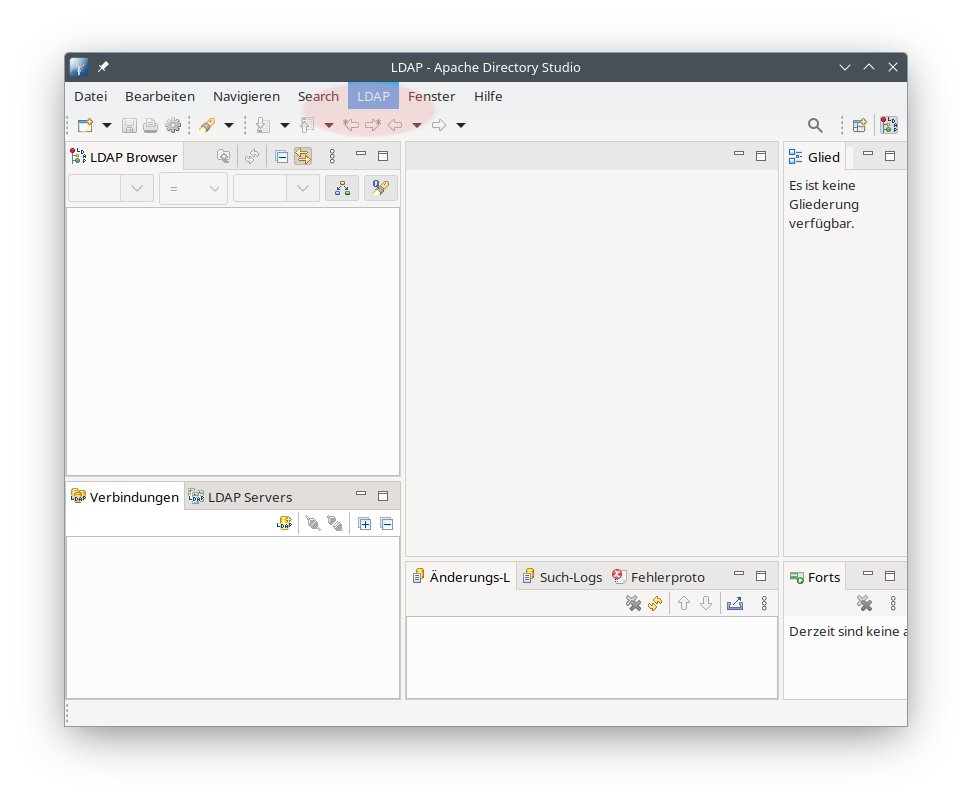Click the search magnifier in main toolbar
972x803 pixels.
pyautogui.click(x=815, y=125)
